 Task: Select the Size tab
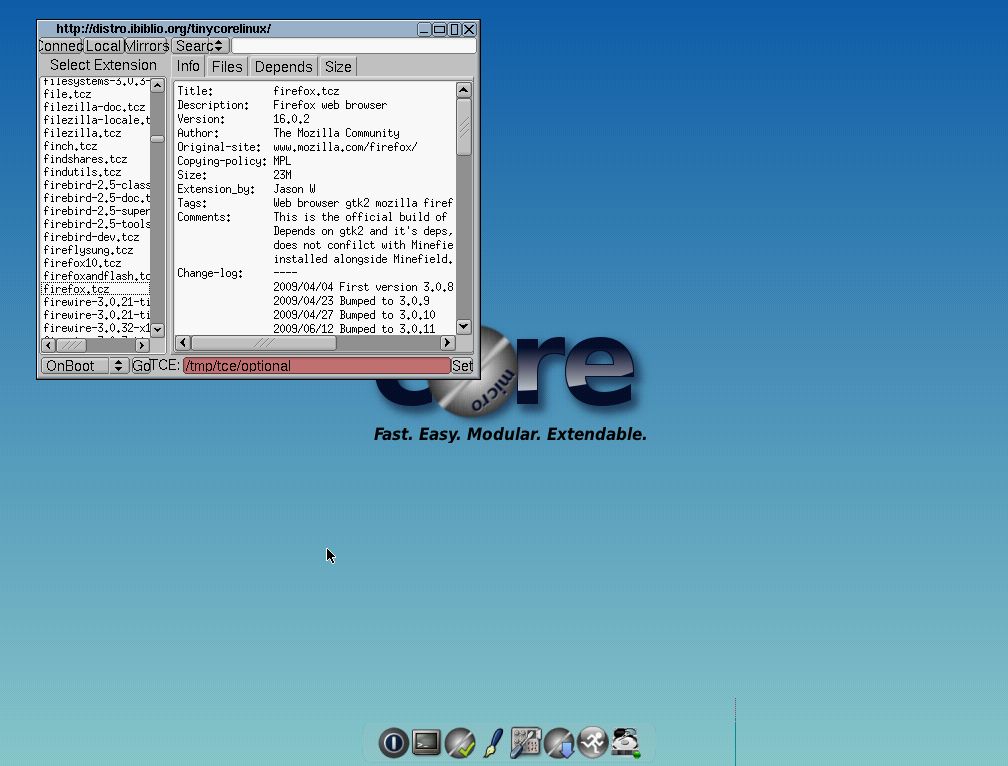pos(338,67)
